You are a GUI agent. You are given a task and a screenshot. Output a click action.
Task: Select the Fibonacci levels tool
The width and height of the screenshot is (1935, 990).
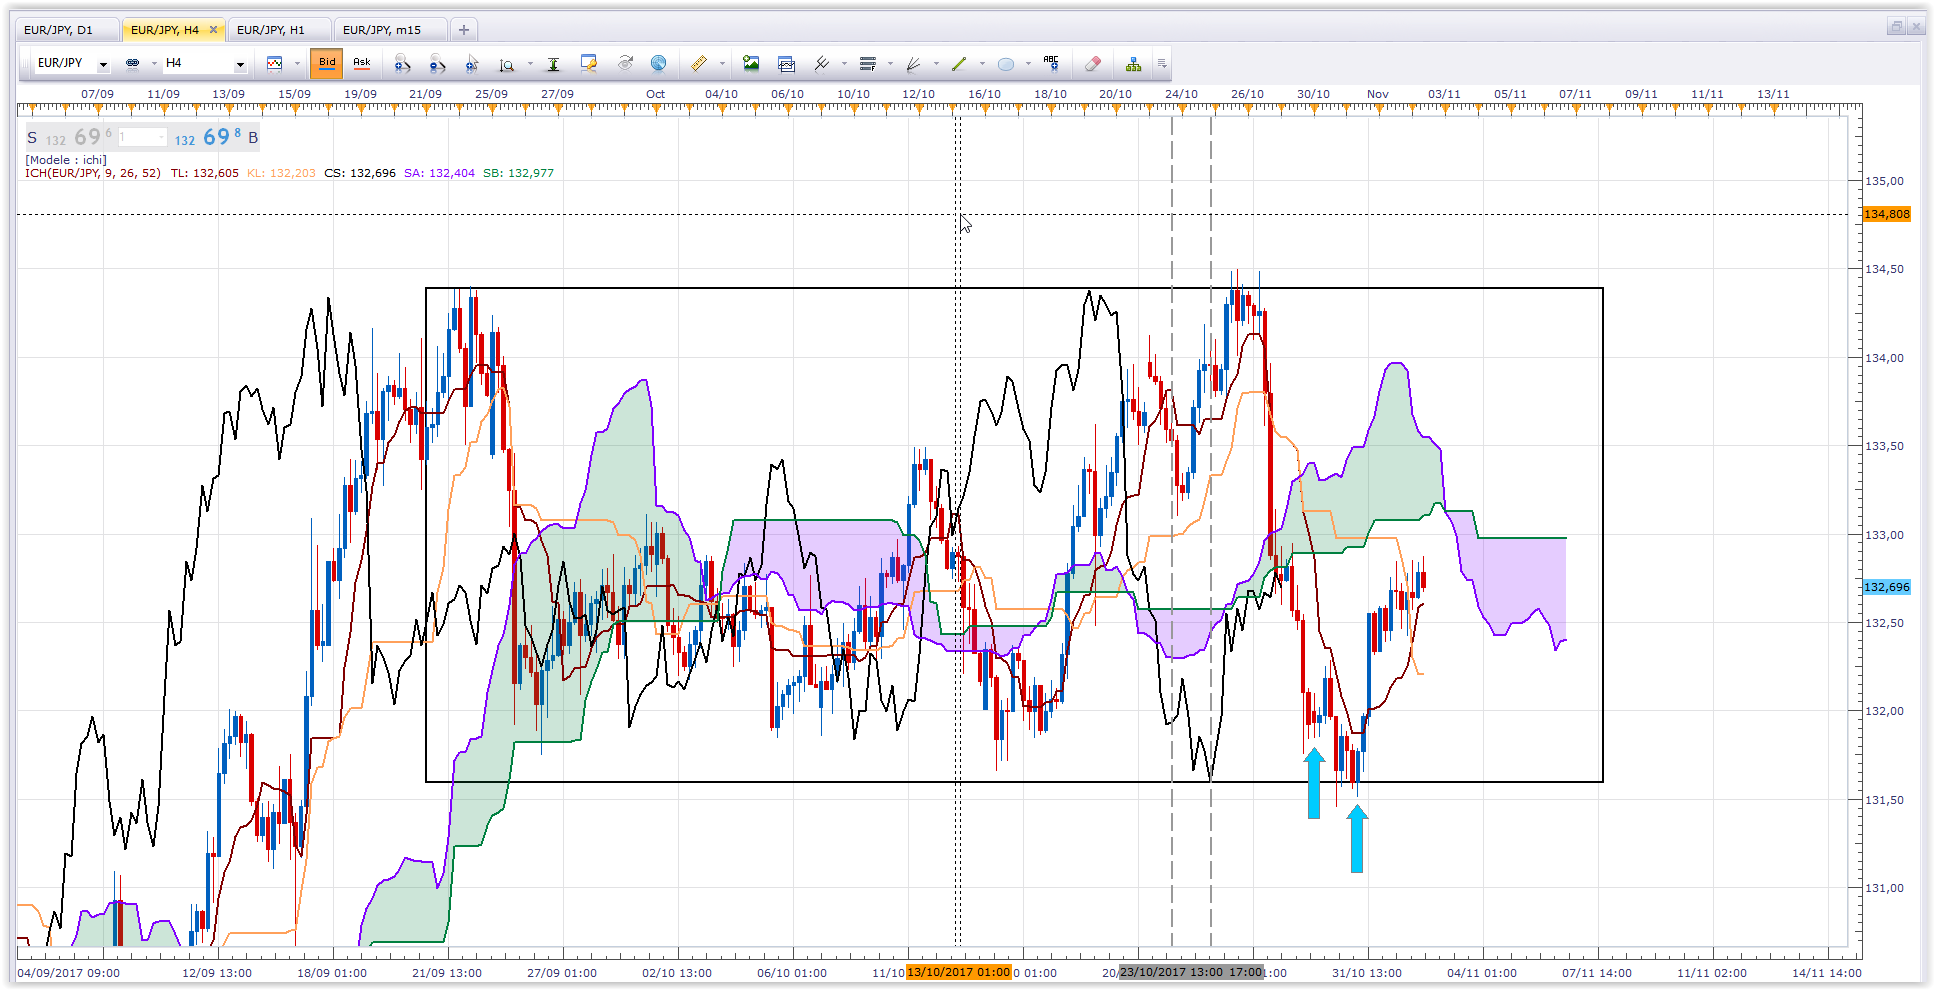868,64
